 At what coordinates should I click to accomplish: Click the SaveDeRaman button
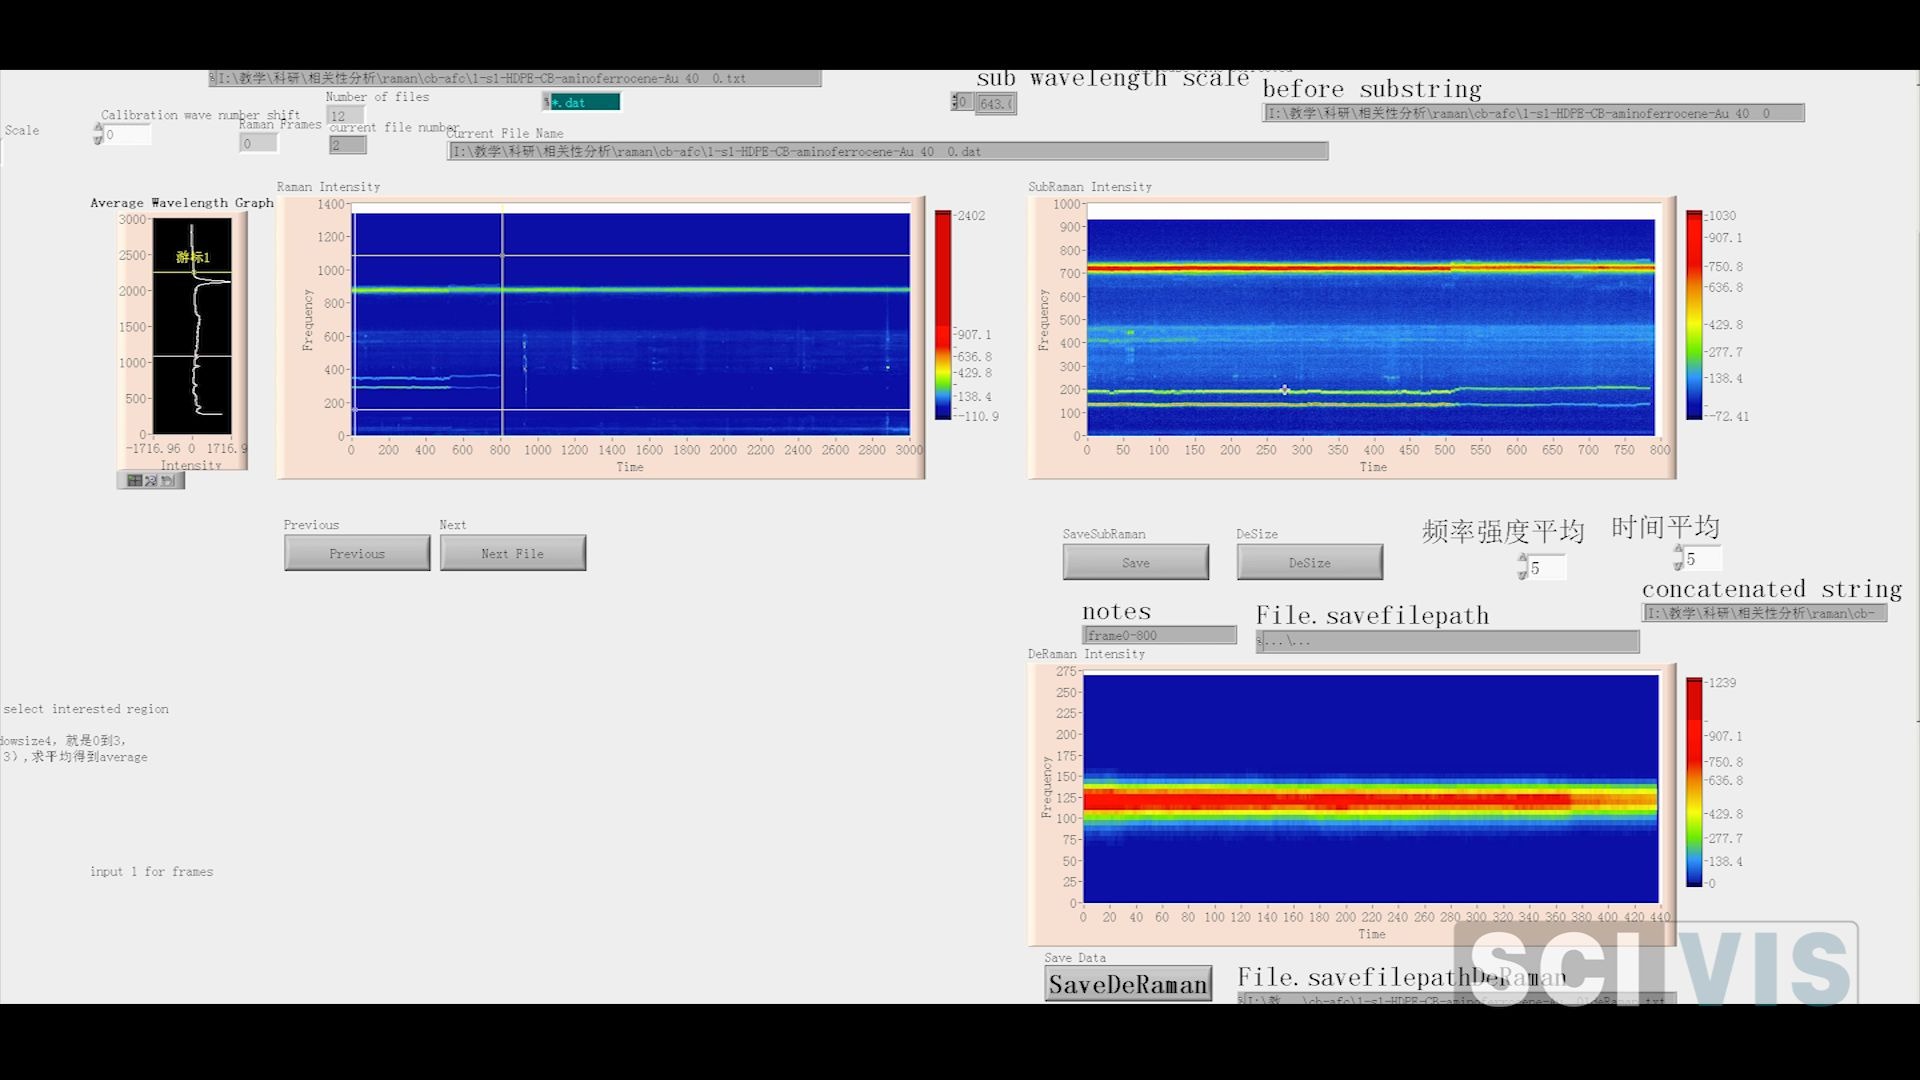coord(1128,985)
